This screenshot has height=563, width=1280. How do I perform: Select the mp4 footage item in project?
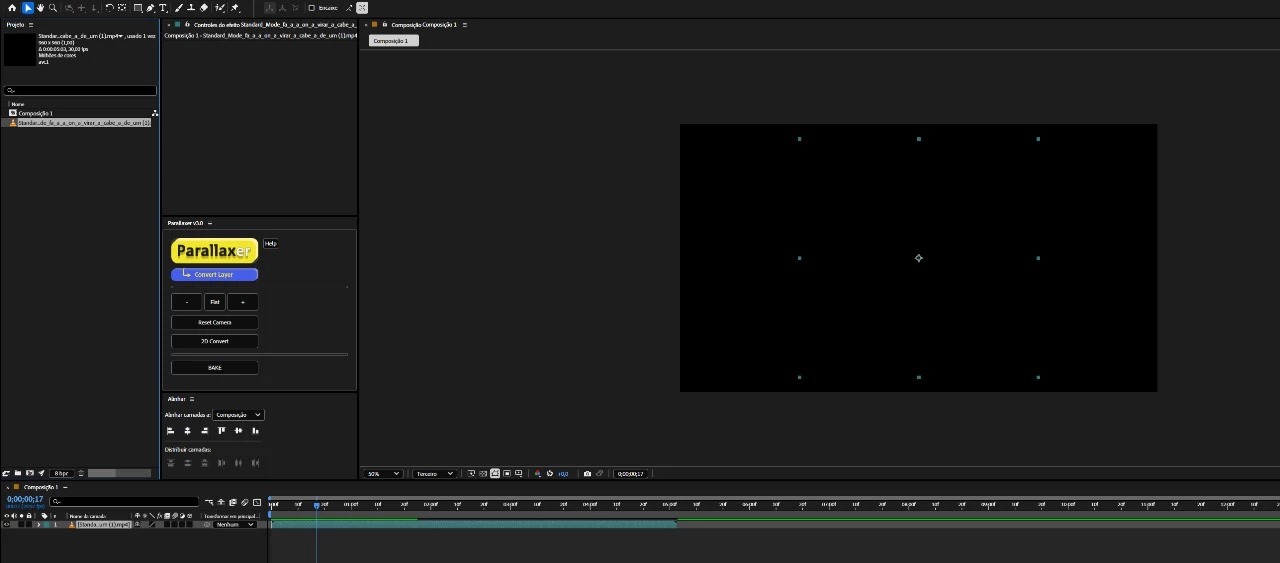point(83,123)
